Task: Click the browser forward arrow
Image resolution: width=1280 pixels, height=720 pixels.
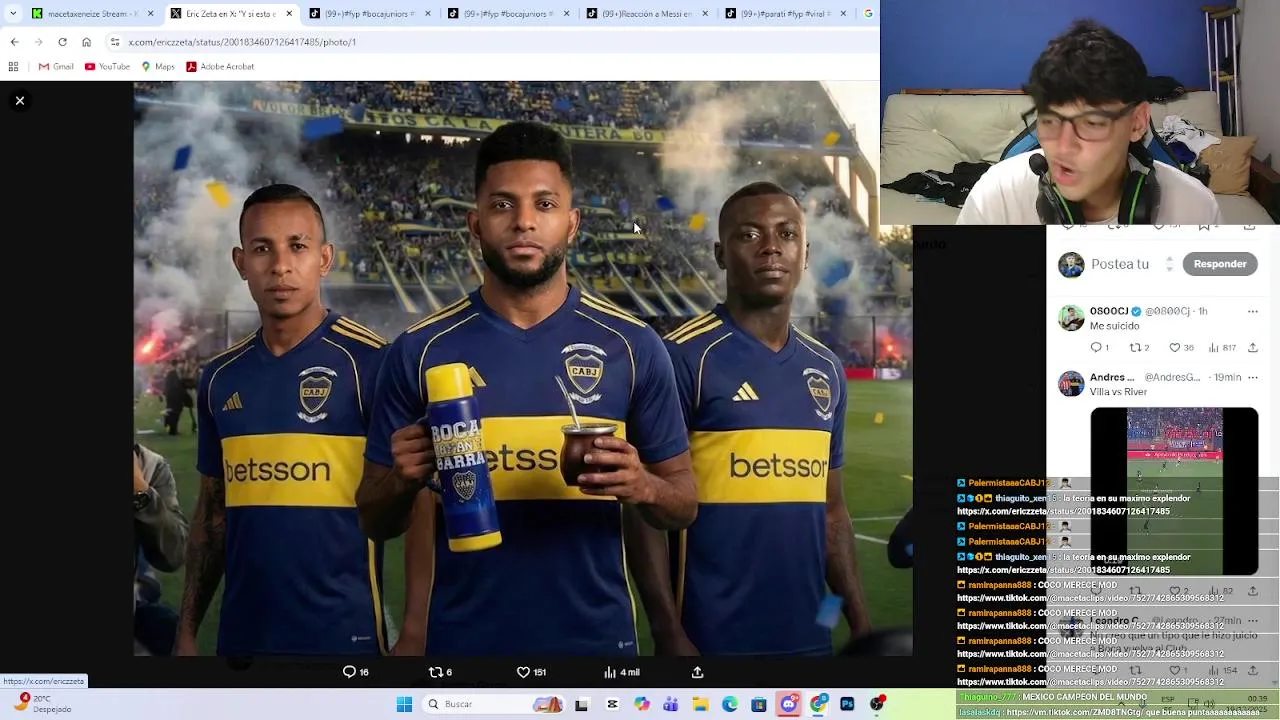Action: point(38,42)
